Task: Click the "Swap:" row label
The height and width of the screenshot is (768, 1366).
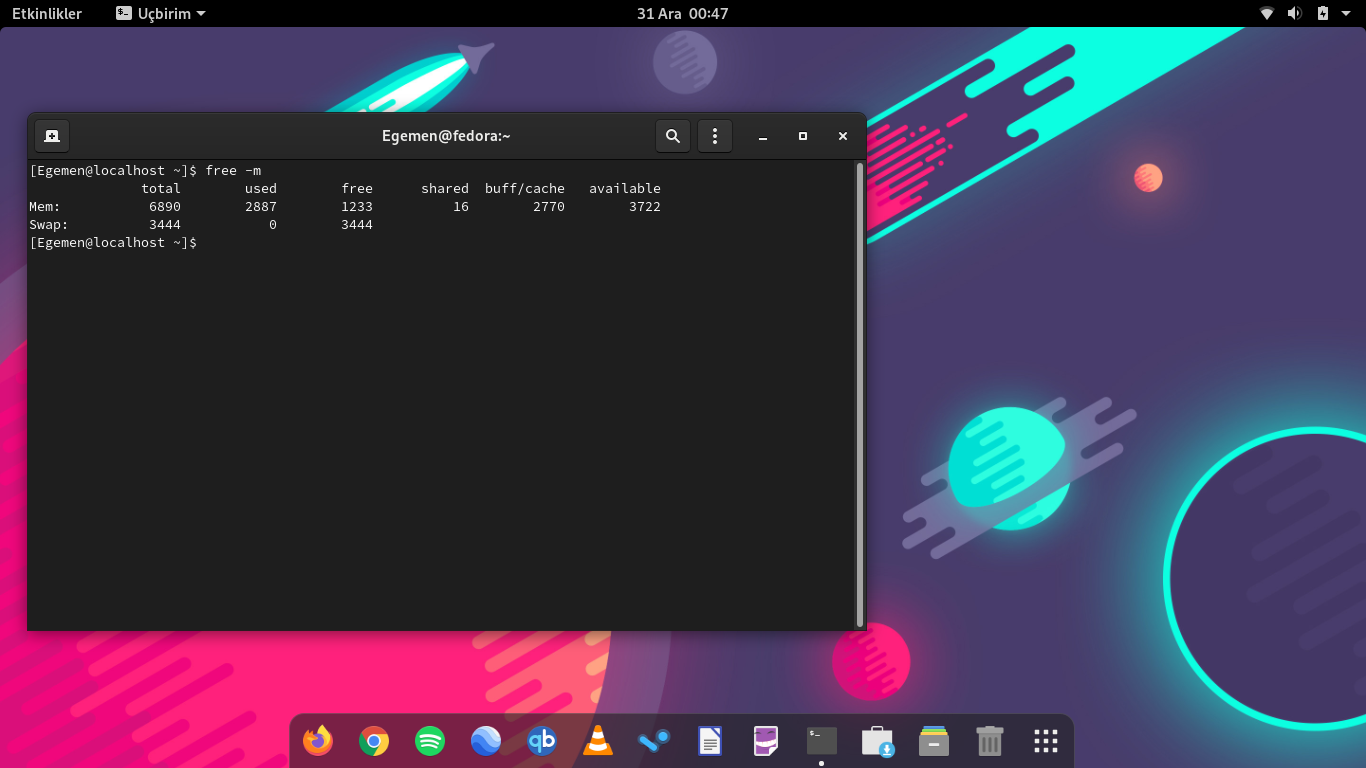Action: 49,224
